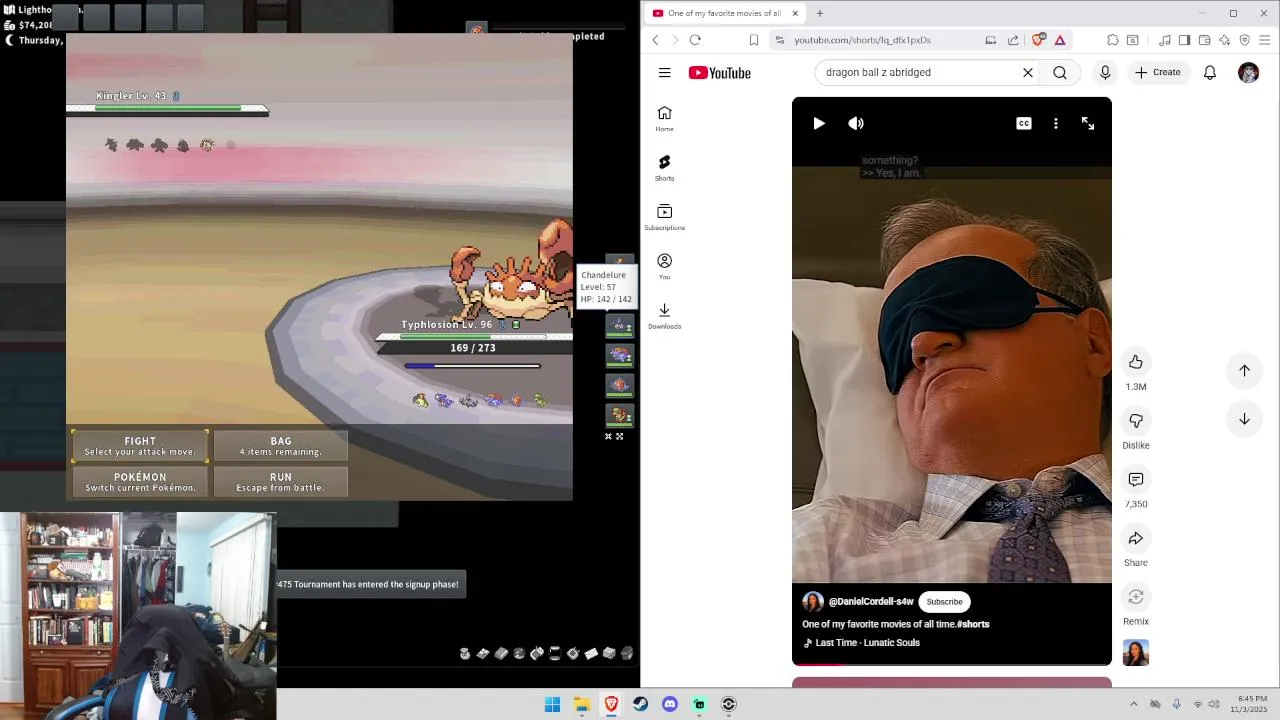
Task: Toggle the Brave sidebar panel
Action: pos(1184,40)
